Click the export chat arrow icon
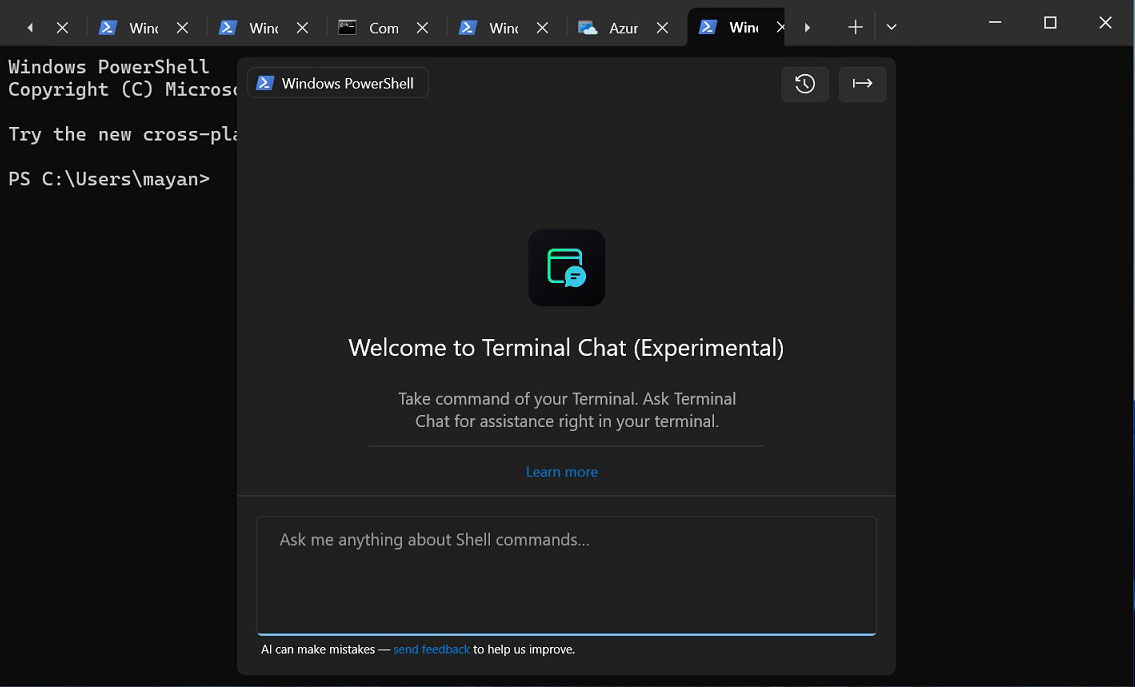1135x687 pixels. click(862, 84)
